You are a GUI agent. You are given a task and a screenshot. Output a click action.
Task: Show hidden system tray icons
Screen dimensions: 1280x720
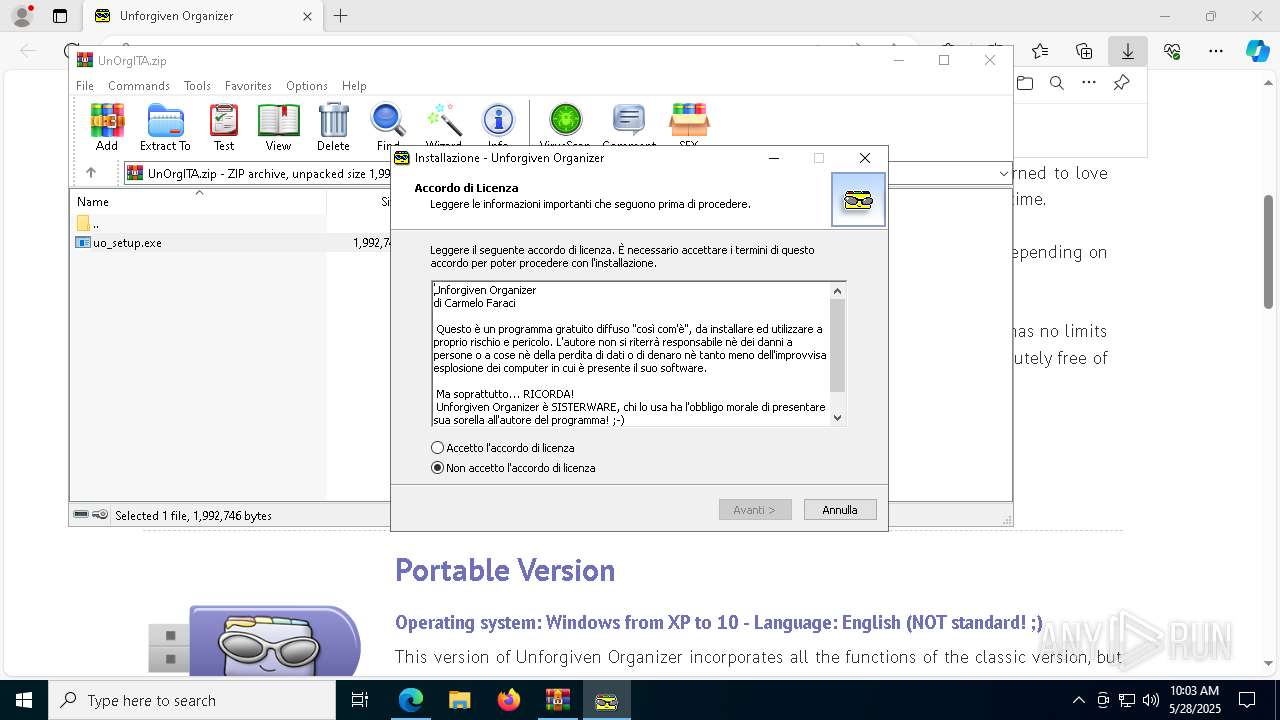pos(1078,700)
